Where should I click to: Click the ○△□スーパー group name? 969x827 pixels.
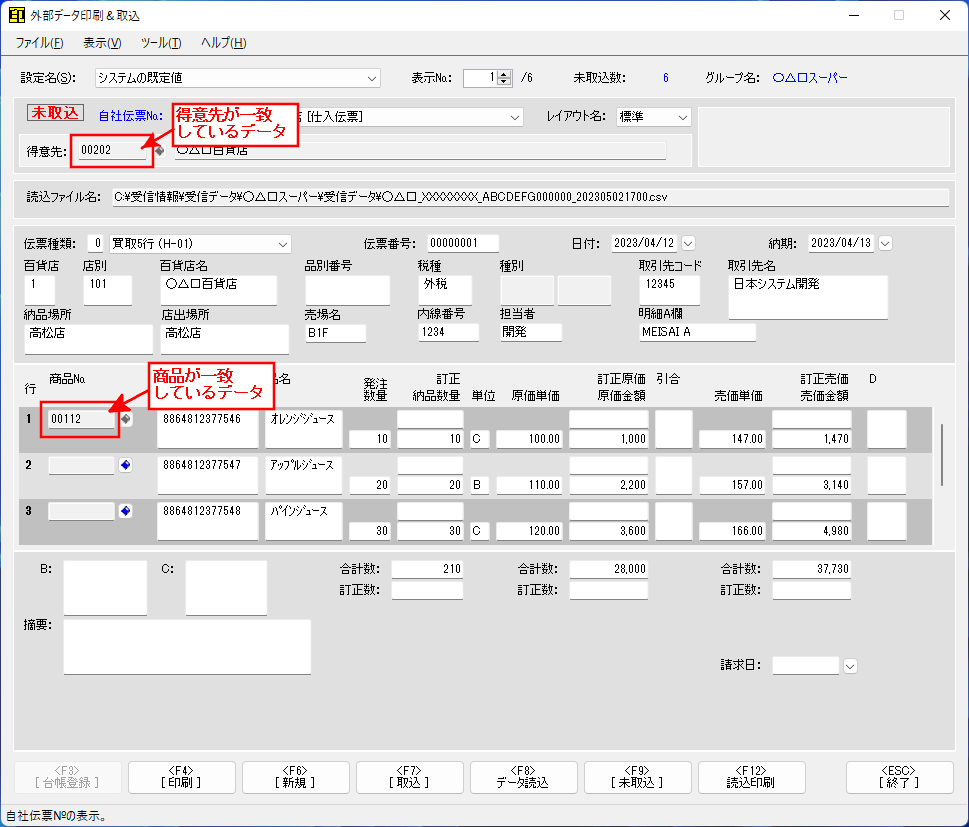pyautogui.click(x=810, y=78)
